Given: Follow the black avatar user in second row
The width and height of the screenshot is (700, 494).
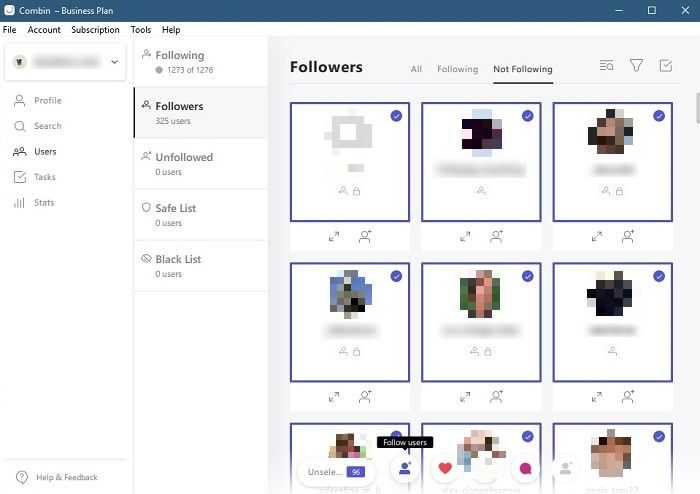Looking at the screenshot, I should 628,396.
